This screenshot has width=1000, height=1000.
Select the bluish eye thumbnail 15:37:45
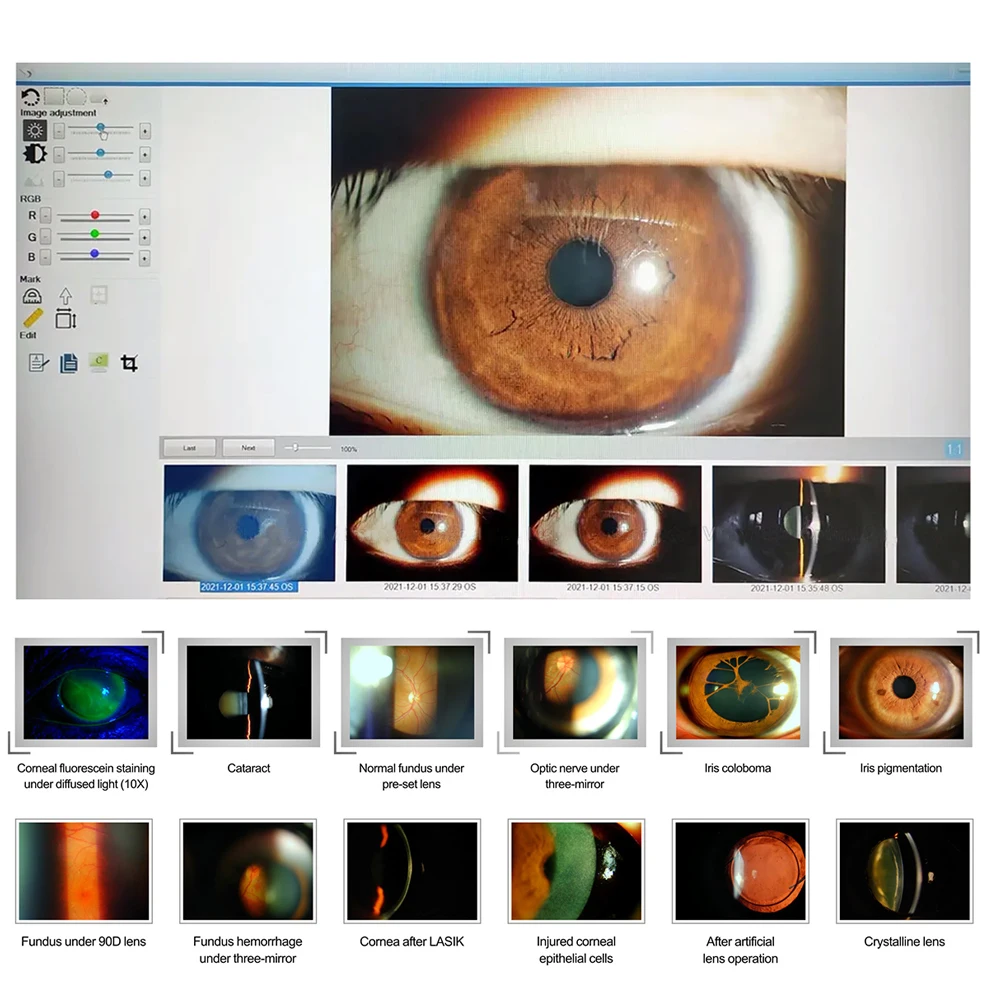point(249,523)
